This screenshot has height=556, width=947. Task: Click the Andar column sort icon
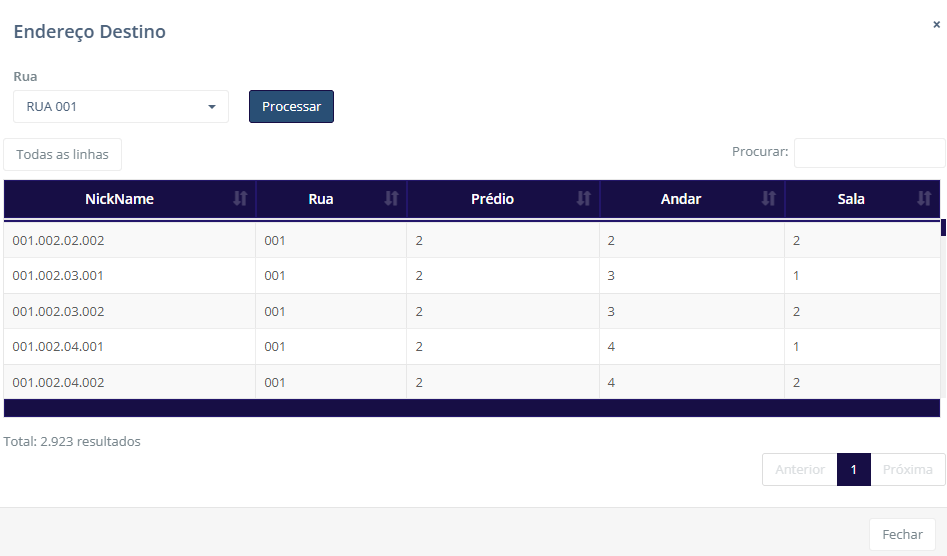point(768,199)
